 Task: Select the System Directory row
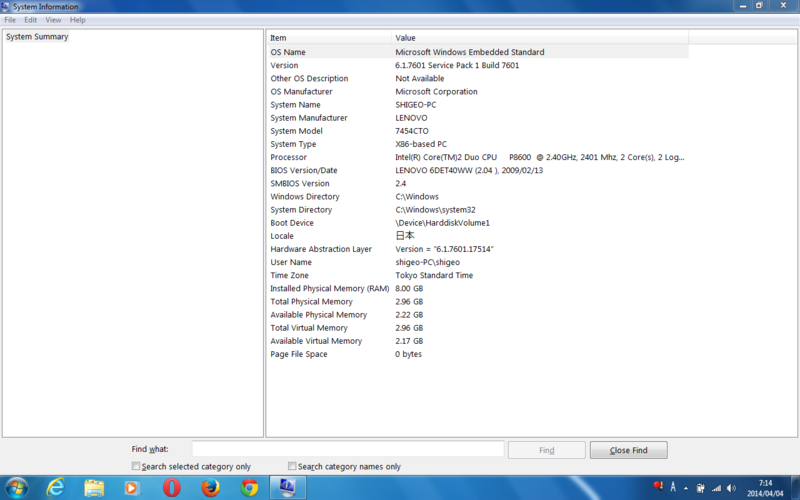(x=478, y=210)
